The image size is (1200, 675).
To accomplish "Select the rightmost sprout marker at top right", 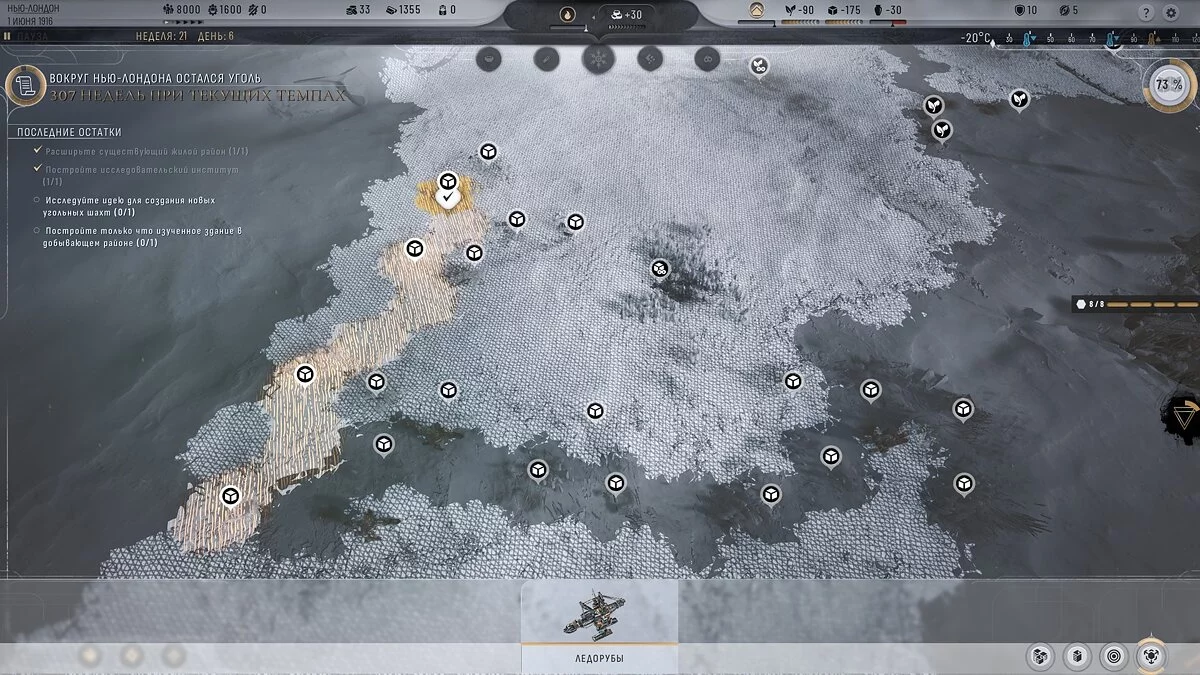I will 1018,98.
